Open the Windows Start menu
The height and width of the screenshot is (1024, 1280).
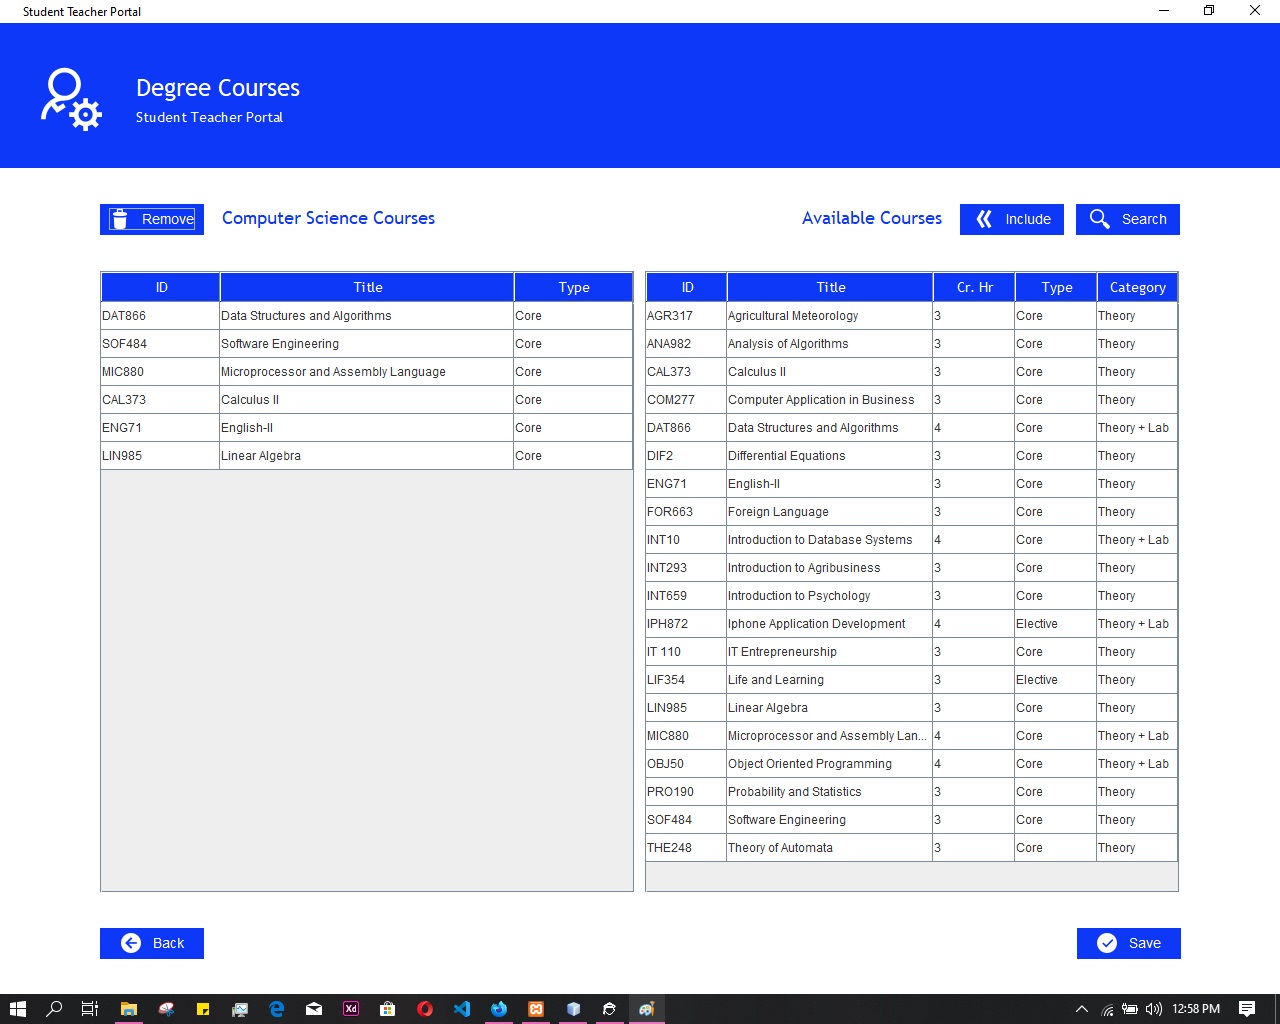pyautogui.click(x=17, y=1009)
